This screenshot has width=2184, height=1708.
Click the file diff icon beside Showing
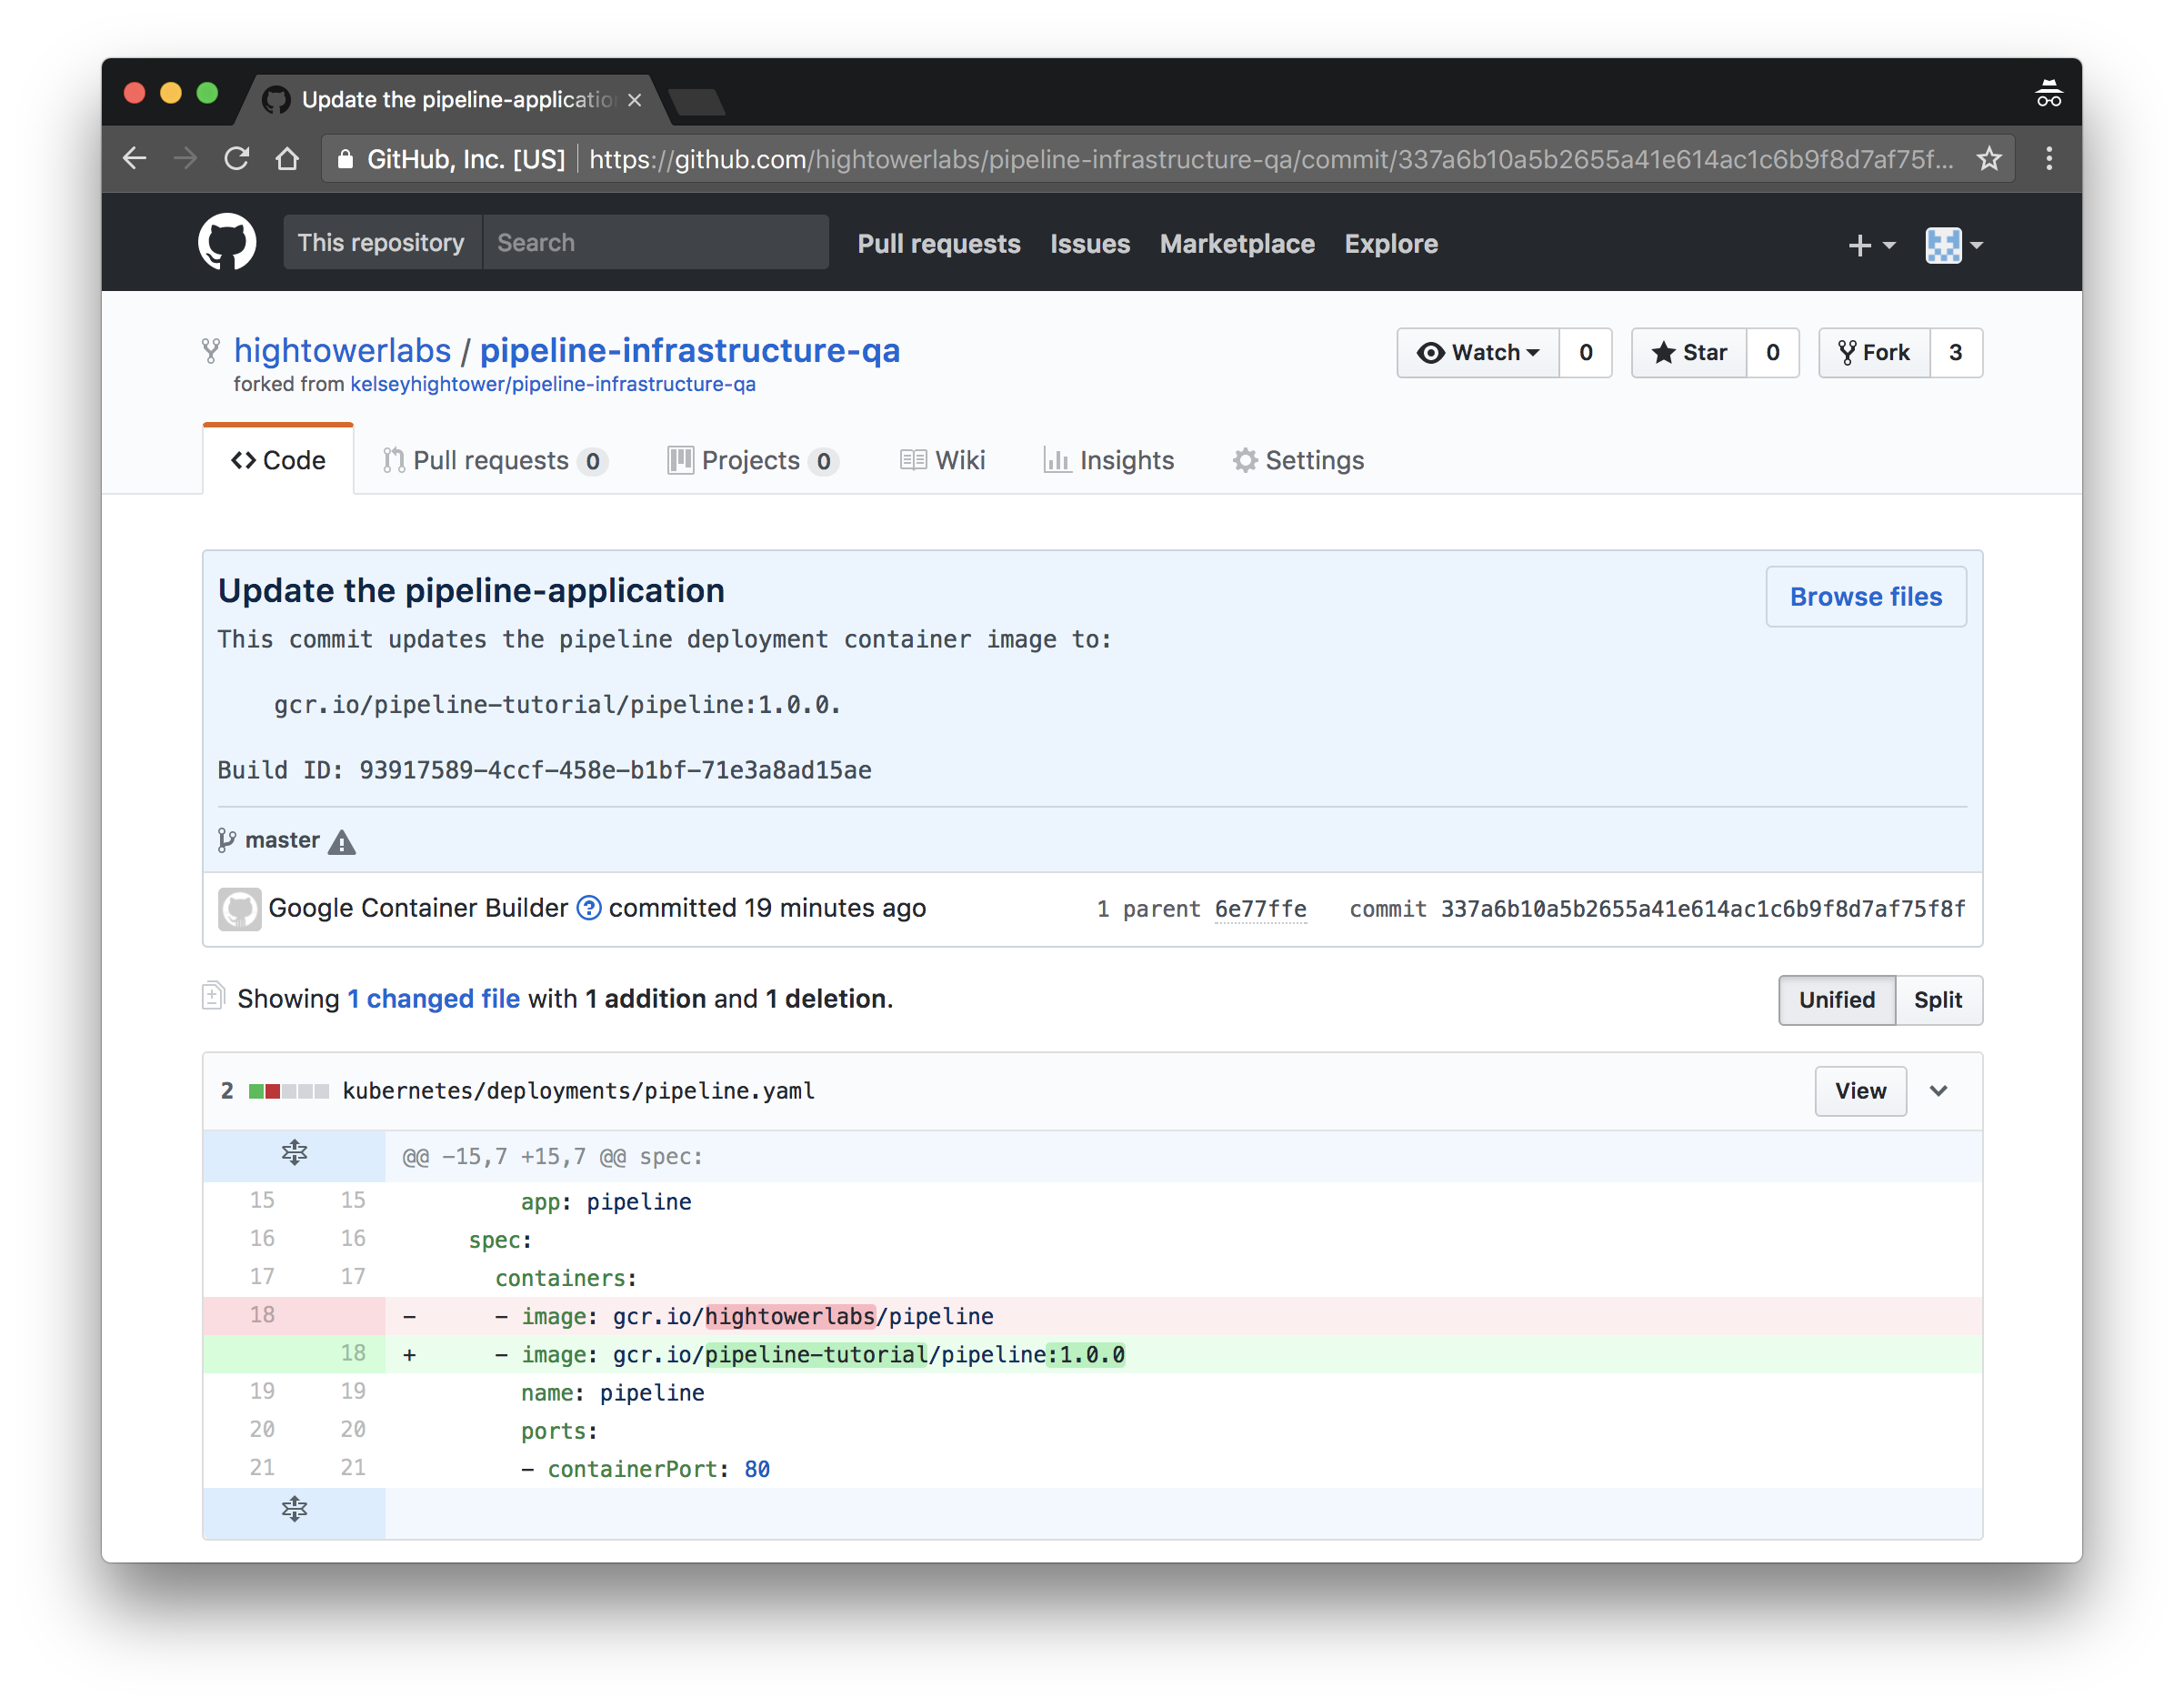tap(213, 996)
